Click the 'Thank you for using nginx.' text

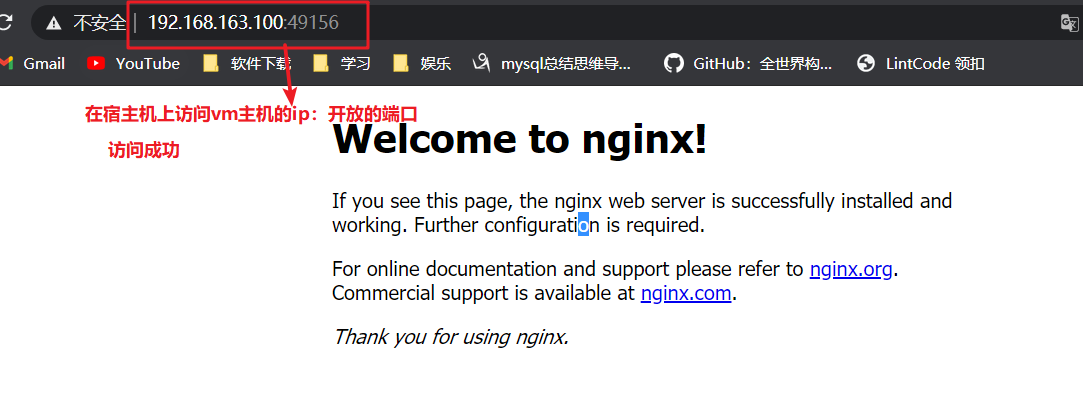450,337
